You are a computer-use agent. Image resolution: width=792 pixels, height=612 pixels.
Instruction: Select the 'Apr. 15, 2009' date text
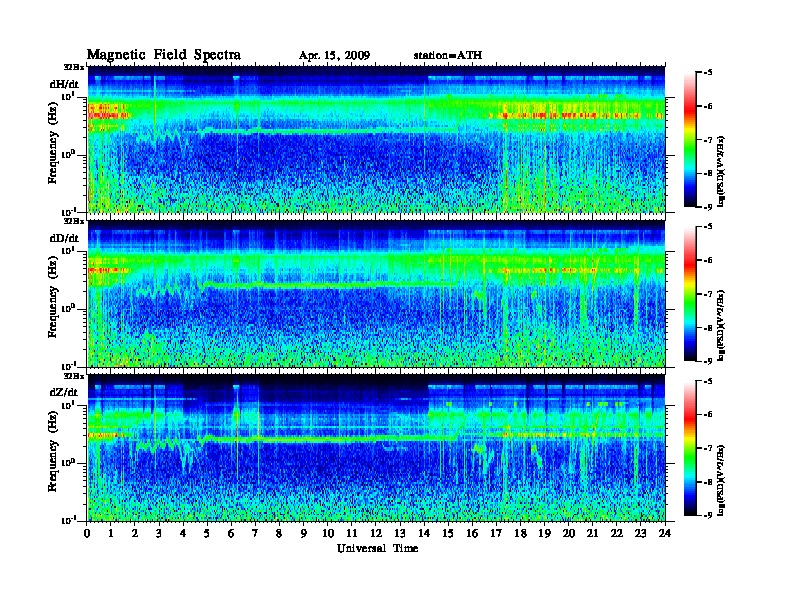point(334,56)
